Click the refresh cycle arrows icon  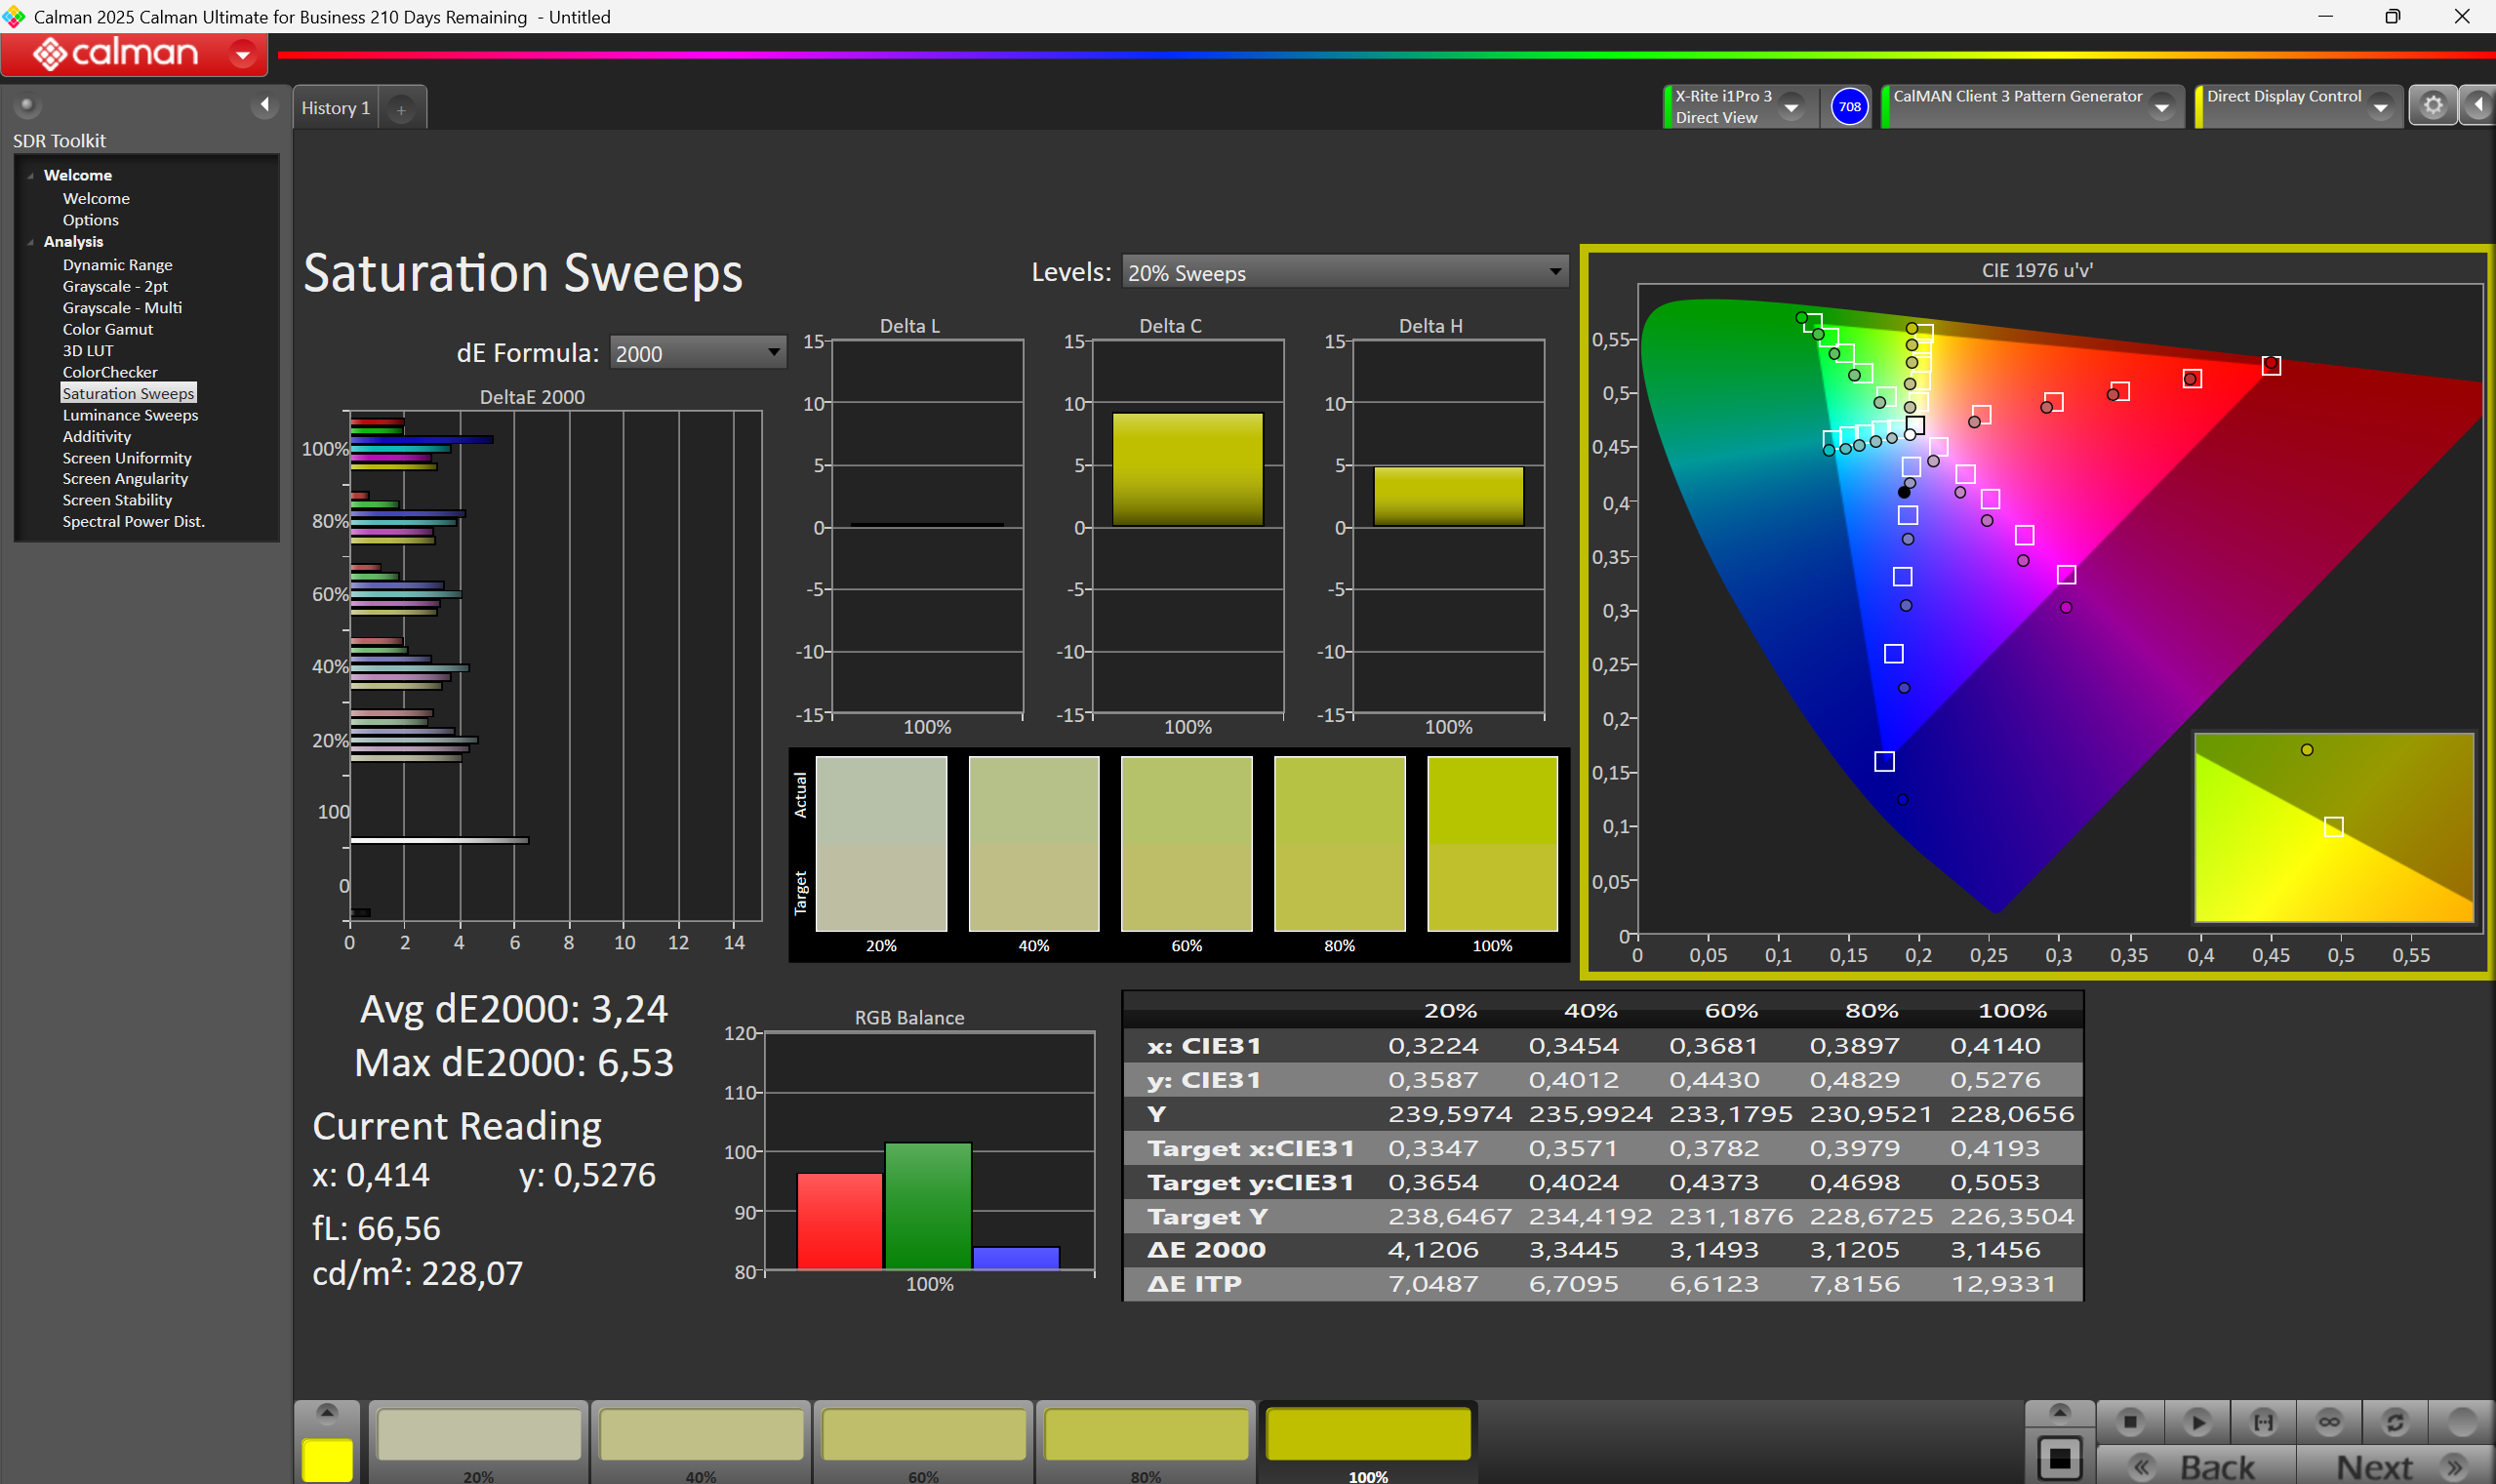2395,1421
